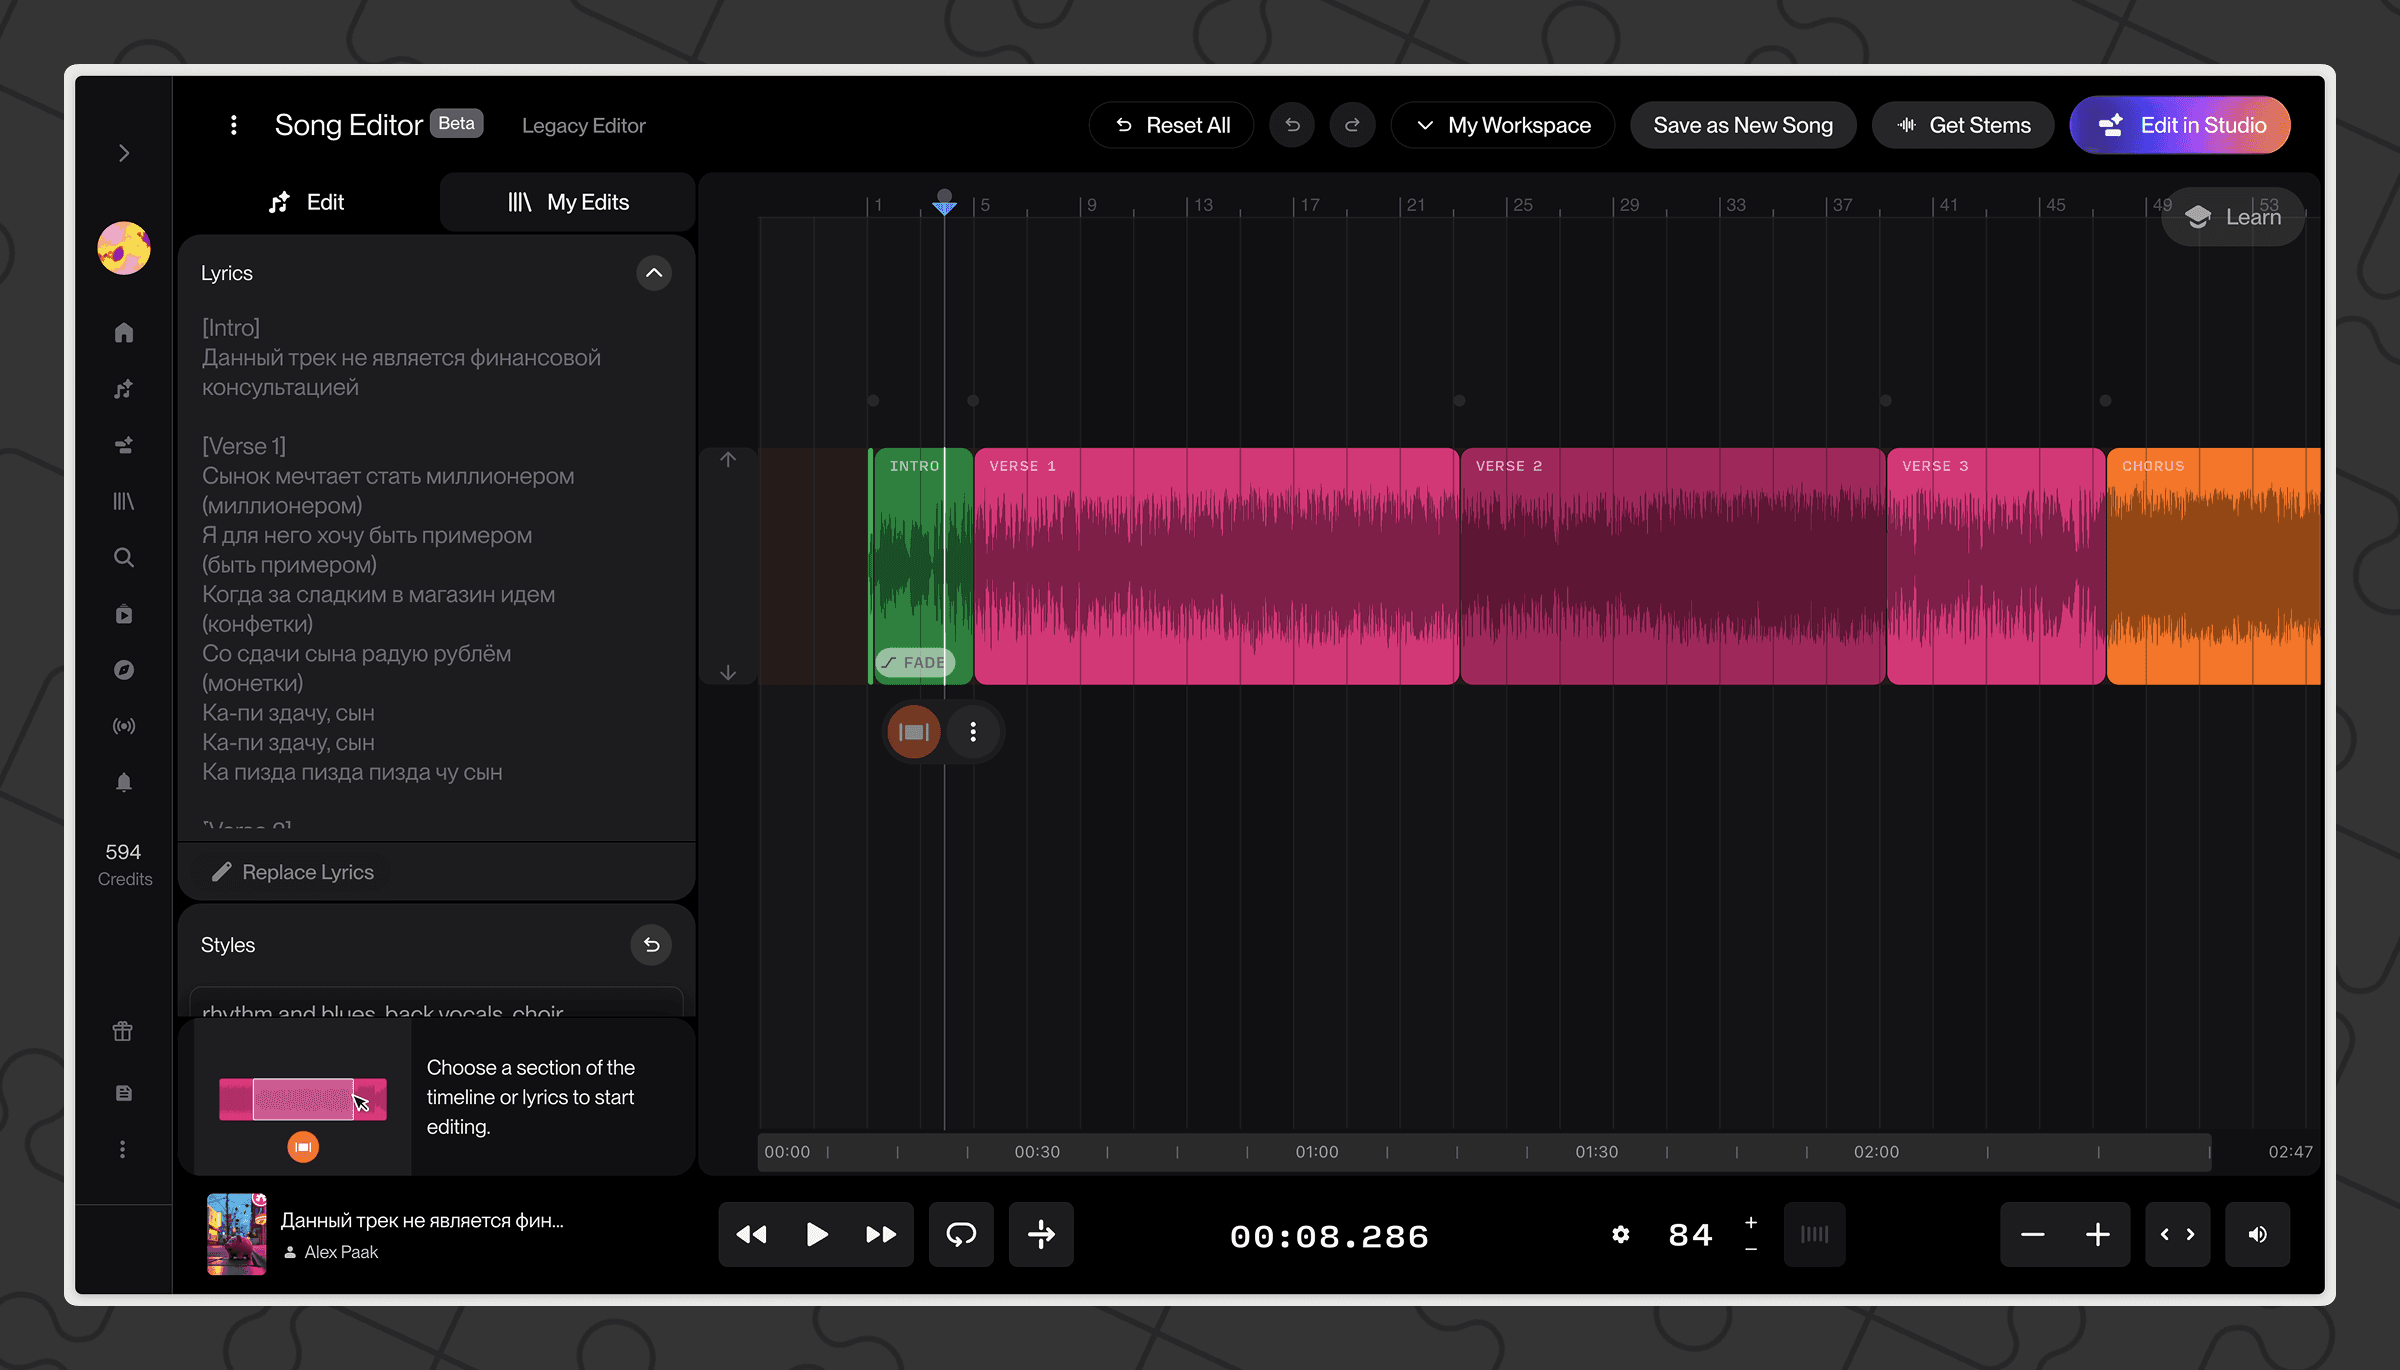Open the three-dot menu beside Song Editor title

click(234, 124)
